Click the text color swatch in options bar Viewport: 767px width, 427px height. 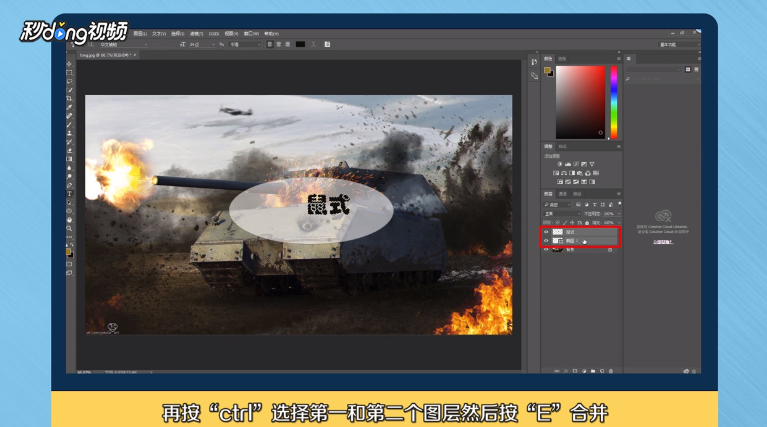pyautogui.click(x=300, y=45)
